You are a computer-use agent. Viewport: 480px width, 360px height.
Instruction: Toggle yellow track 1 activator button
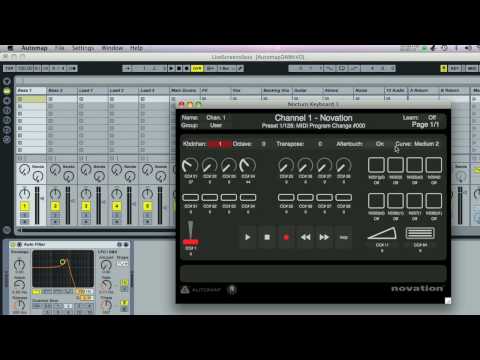(x=24, y=206)
